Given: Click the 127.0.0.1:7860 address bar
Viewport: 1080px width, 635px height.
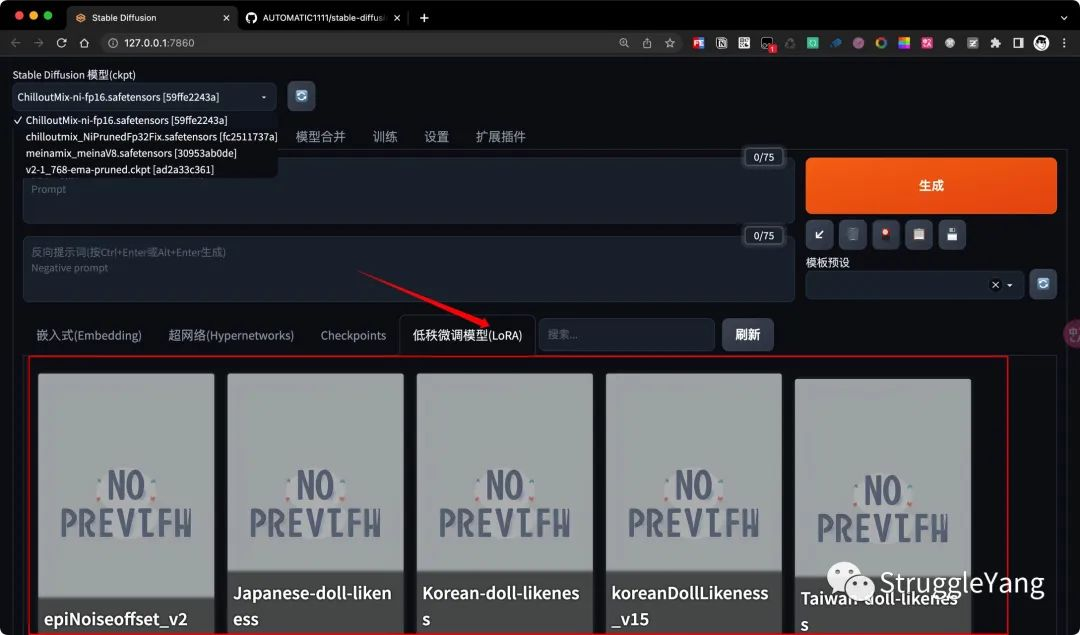Looking at the screenshot, I should point(358,43).
